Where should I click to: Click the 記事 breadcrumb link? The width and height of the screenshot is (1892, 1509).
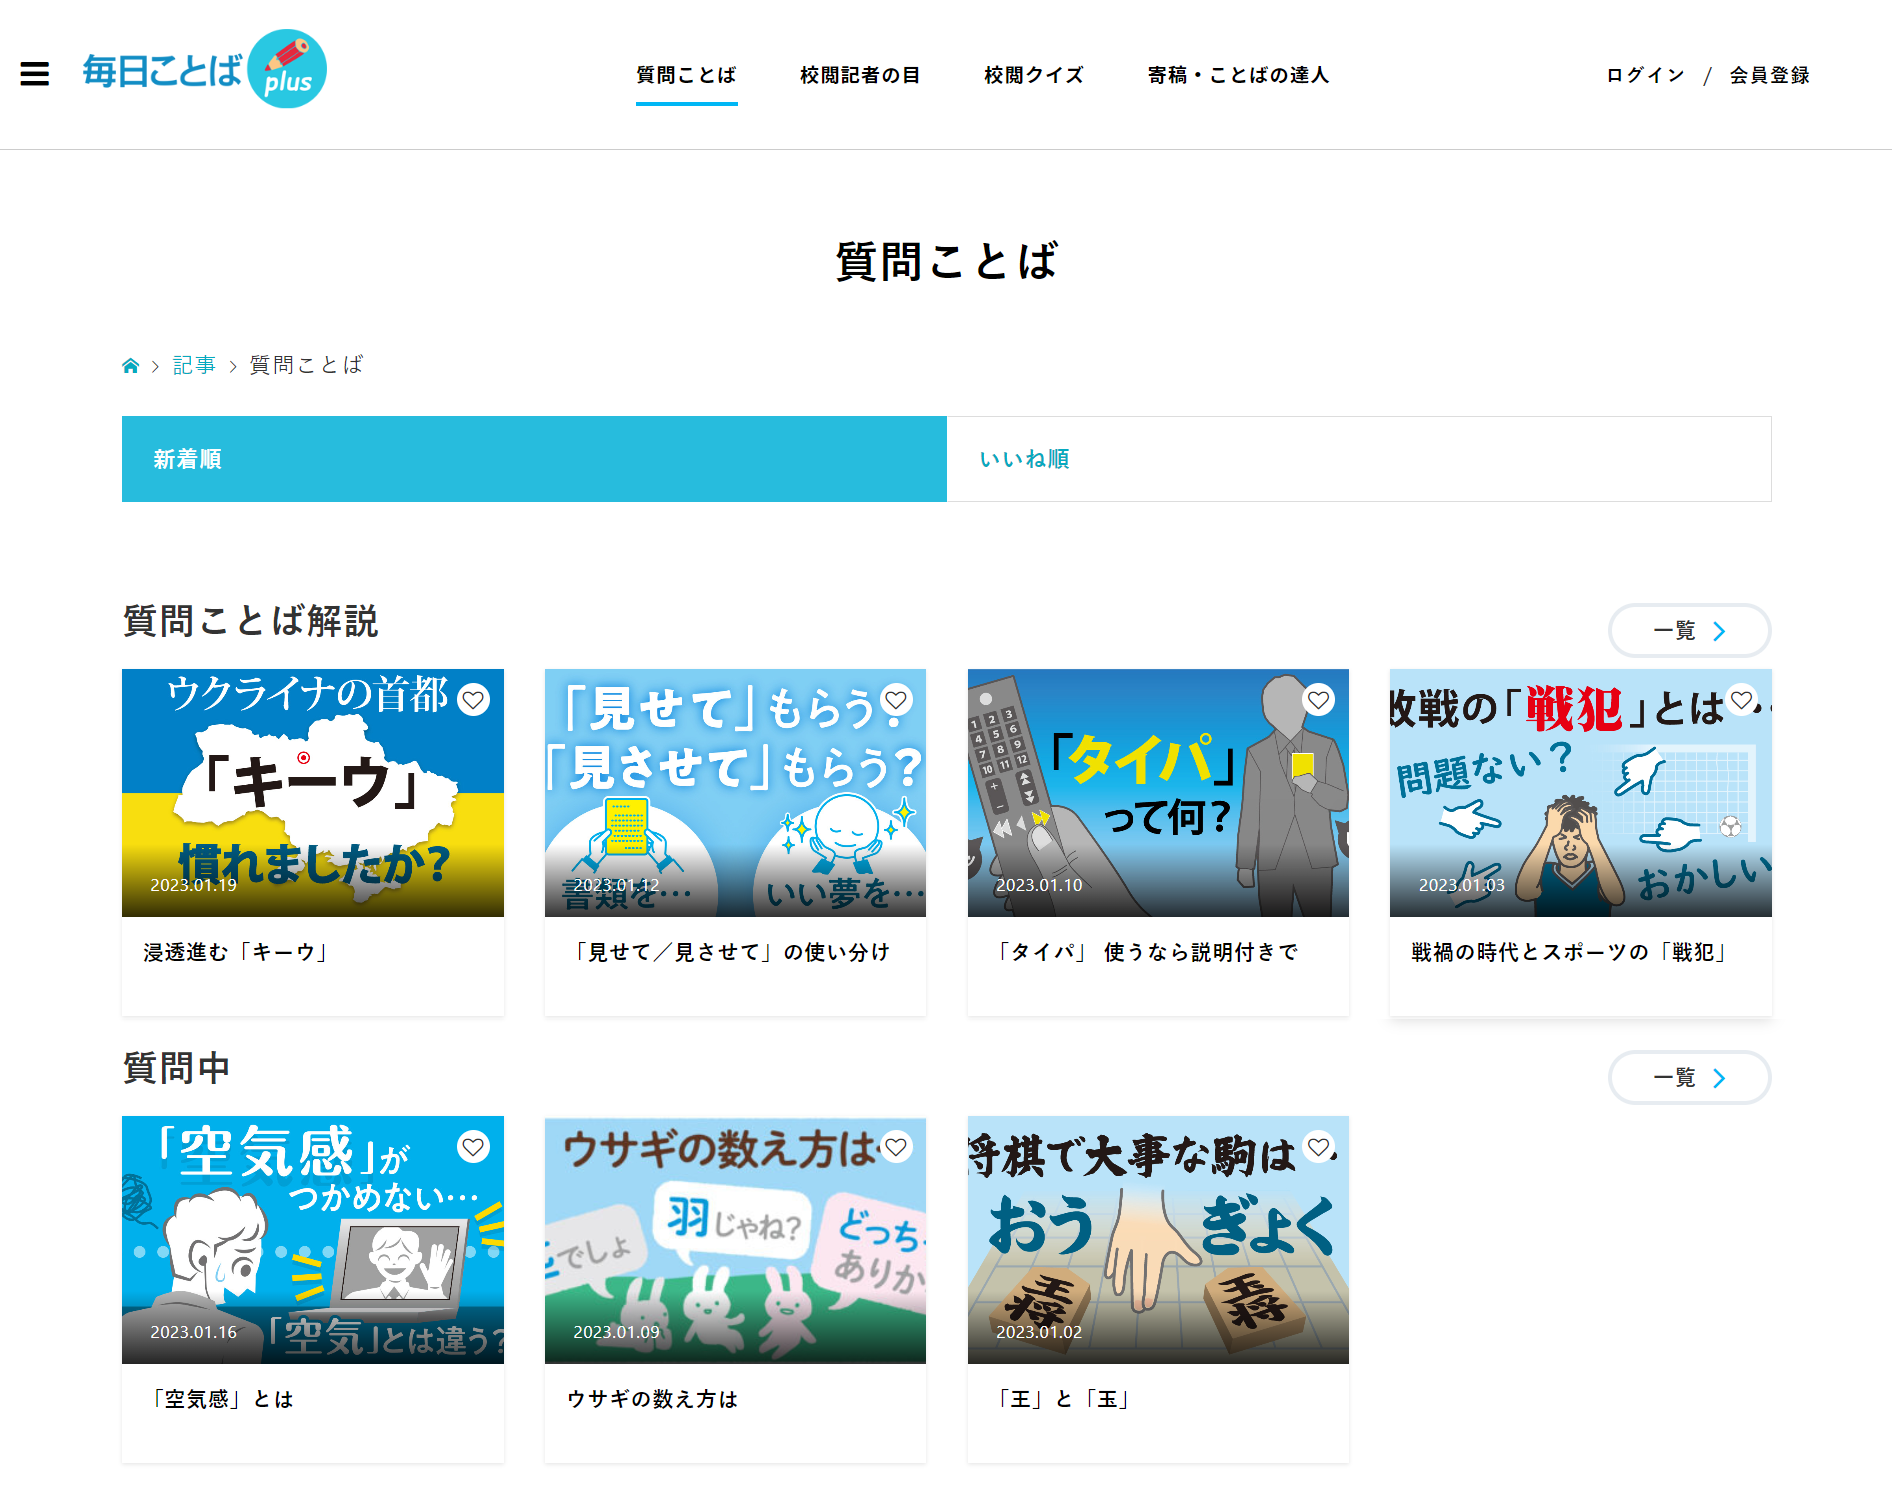[x=194, y=364]
